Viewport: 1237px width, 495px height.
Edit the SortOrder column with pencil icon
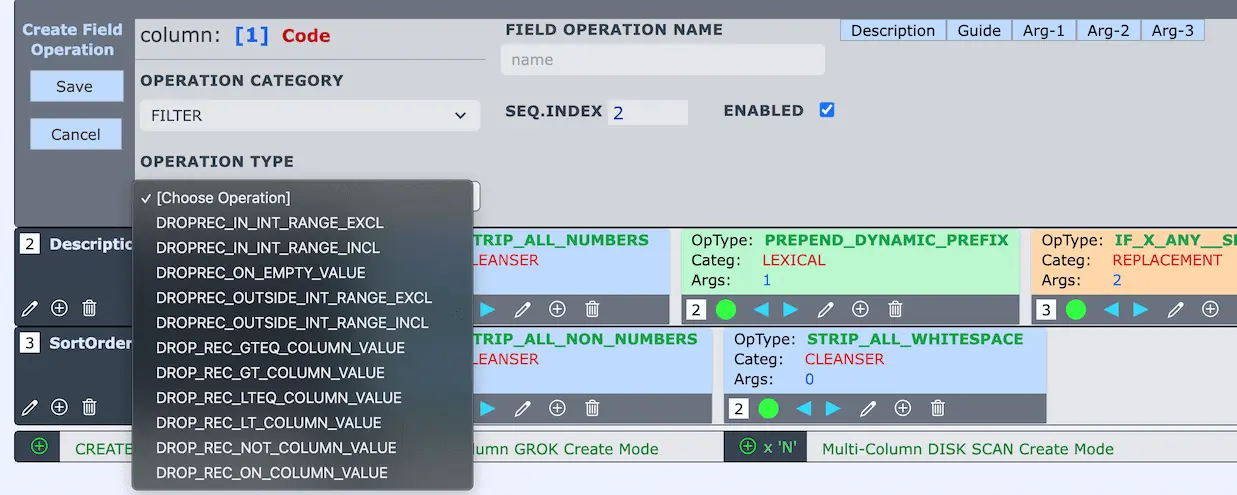(30, 407)
